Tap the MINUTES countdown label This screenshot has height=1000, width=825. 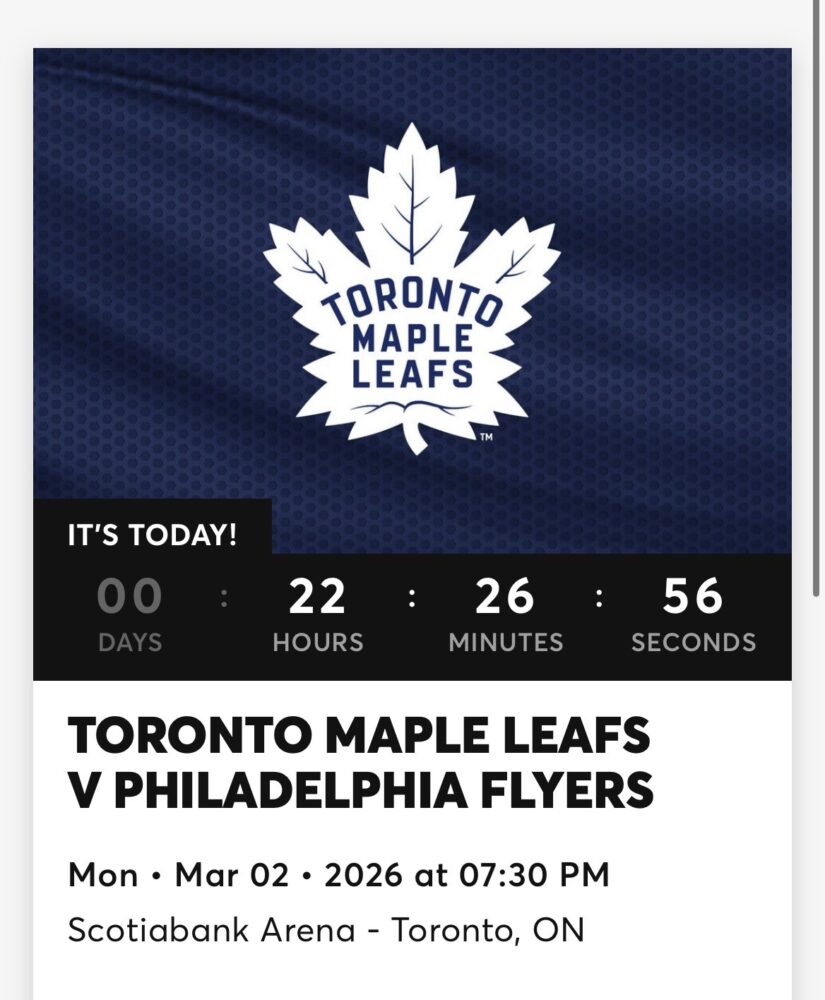(505, 642)
